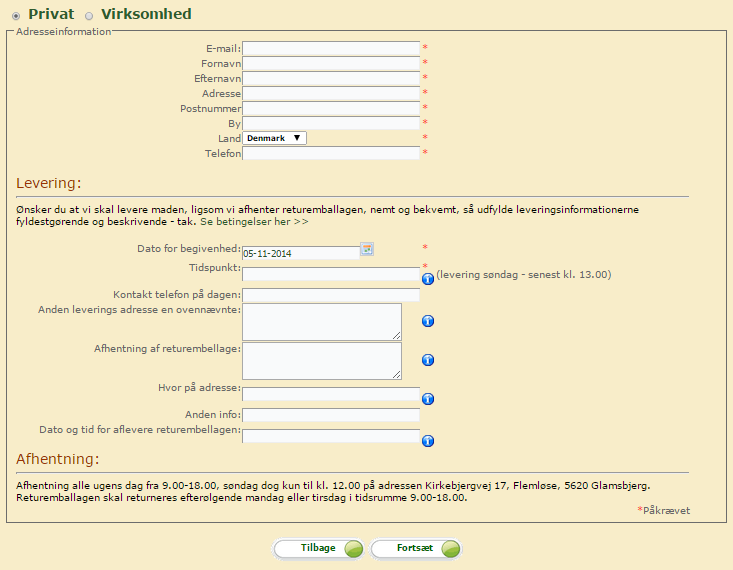Focus Dato og tid for aflevere returembellagen field
The image size is (733, 570).
point(331,436)
